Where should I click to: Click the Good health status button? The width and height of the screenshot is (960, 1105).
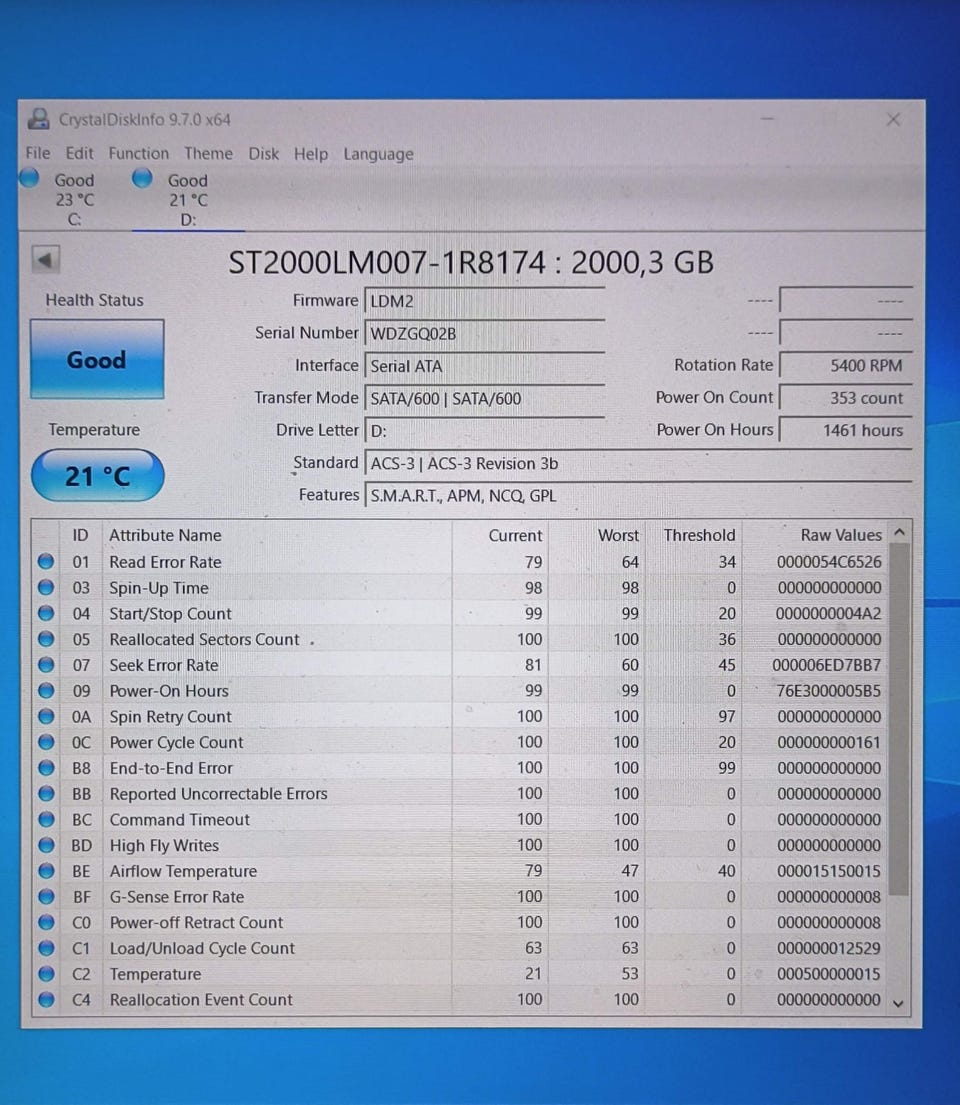pyautogui.click(x=97, y=359)
